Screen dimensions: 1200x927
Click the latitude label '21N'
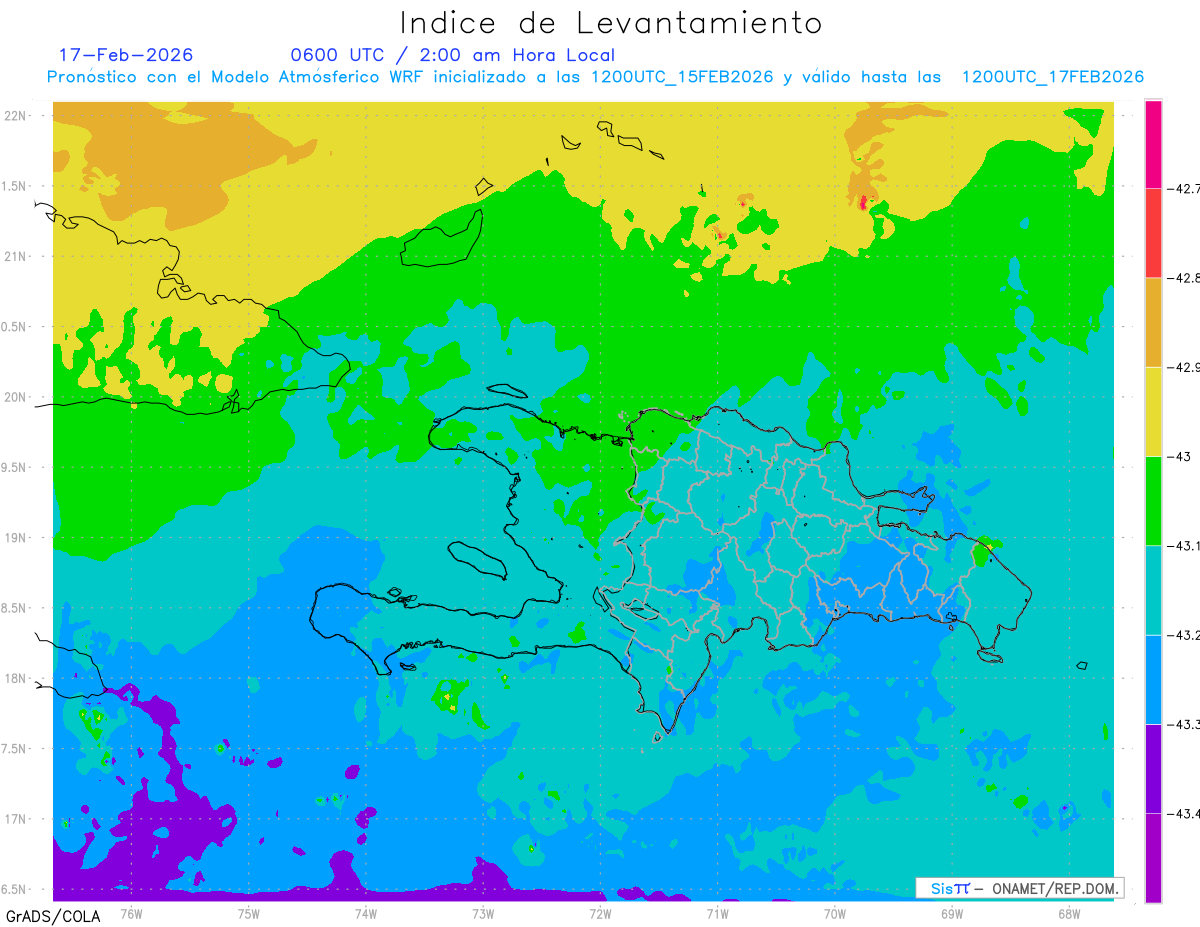pos(17,256)
